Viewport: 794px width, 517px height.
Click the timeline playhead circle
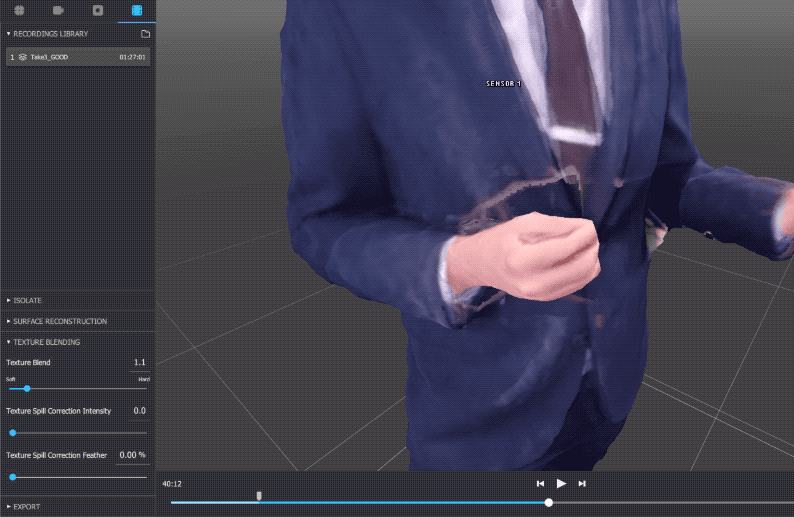549,502
